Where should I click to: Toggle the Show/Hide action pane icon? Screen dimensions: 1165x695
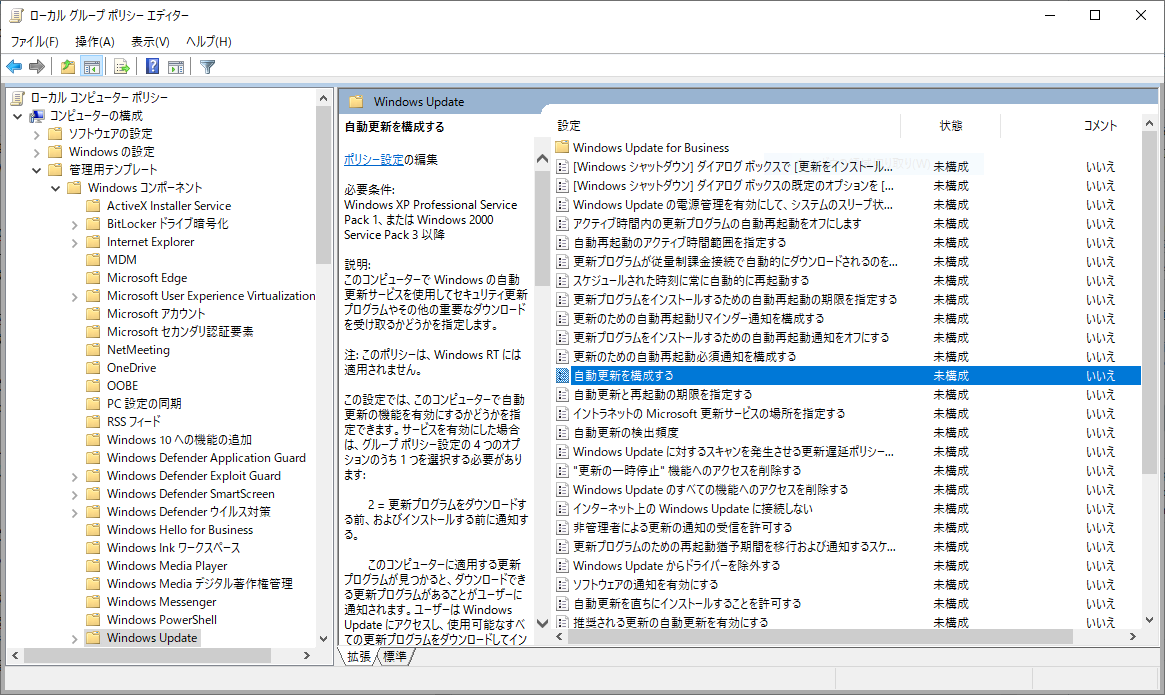(x=176, y=67)
